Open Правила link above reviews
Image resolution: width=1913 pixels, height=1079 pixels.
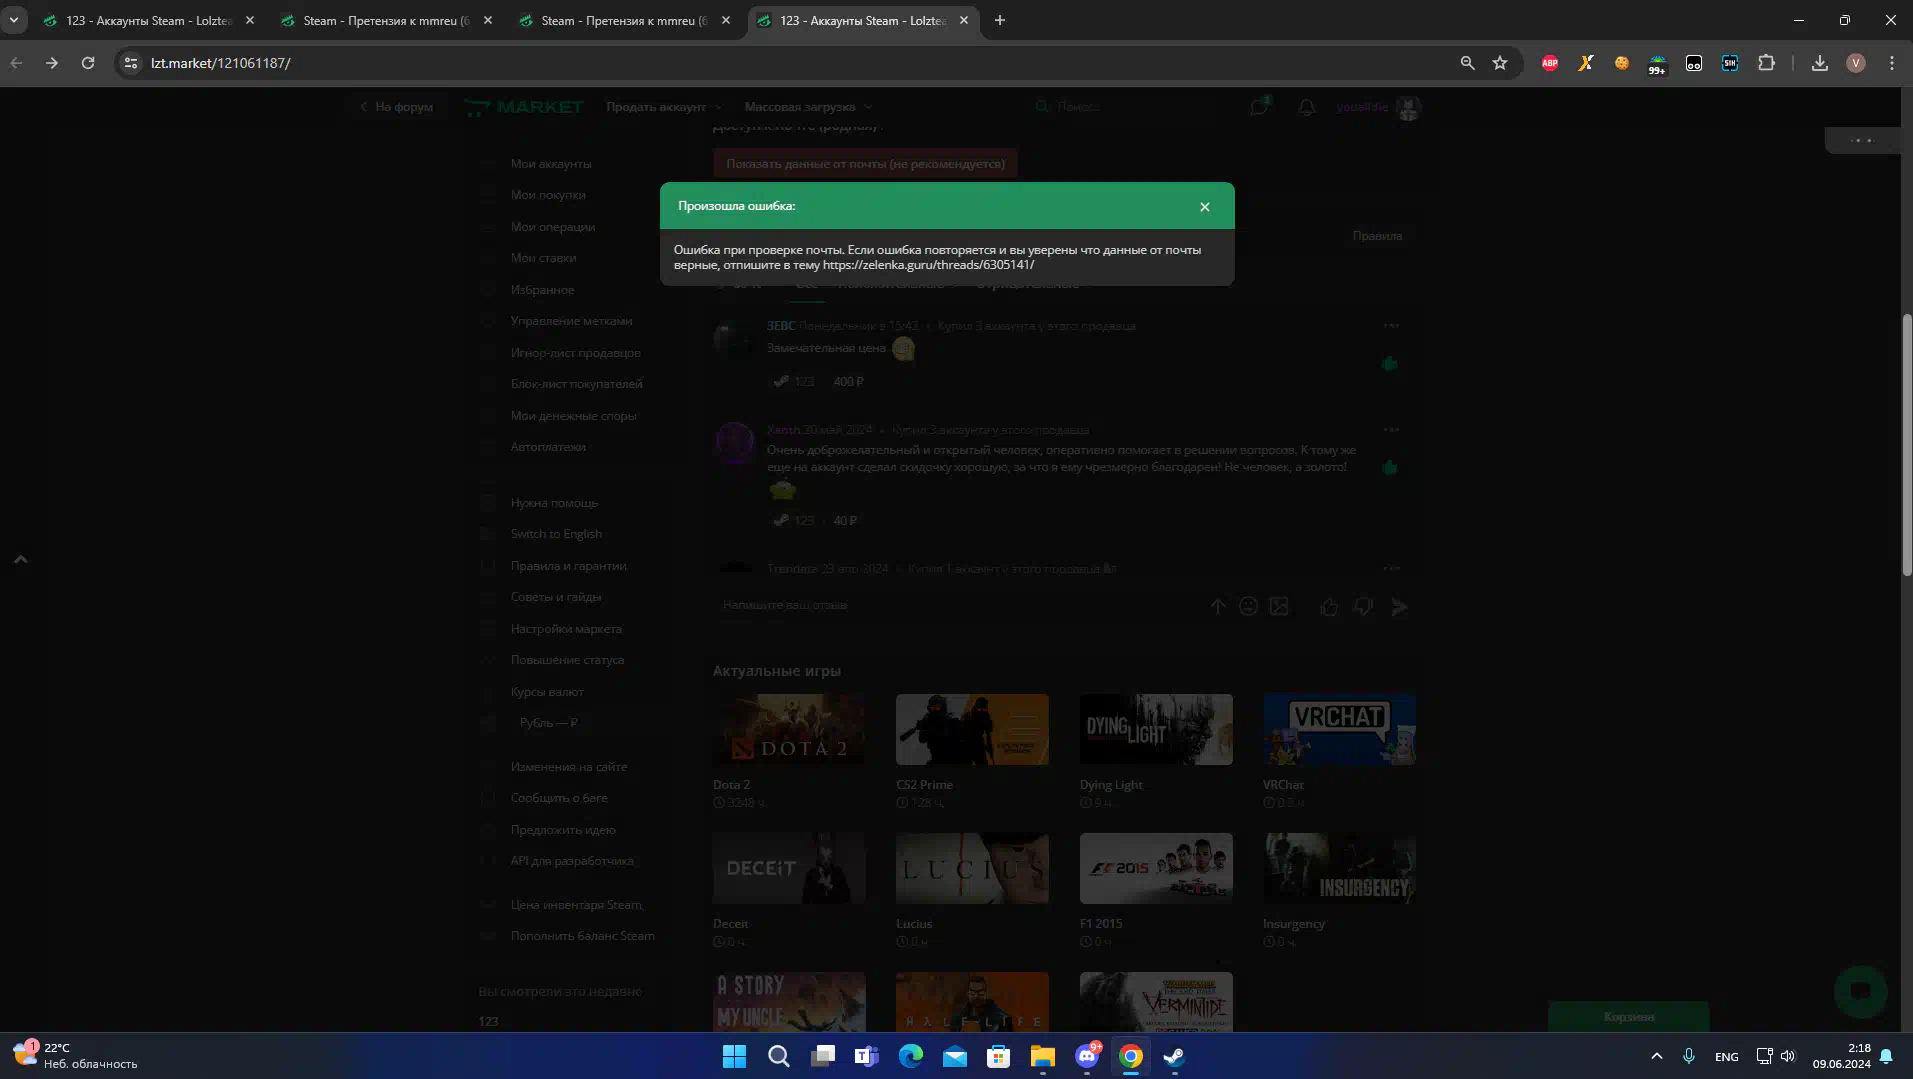click(x=1377, y=236)
